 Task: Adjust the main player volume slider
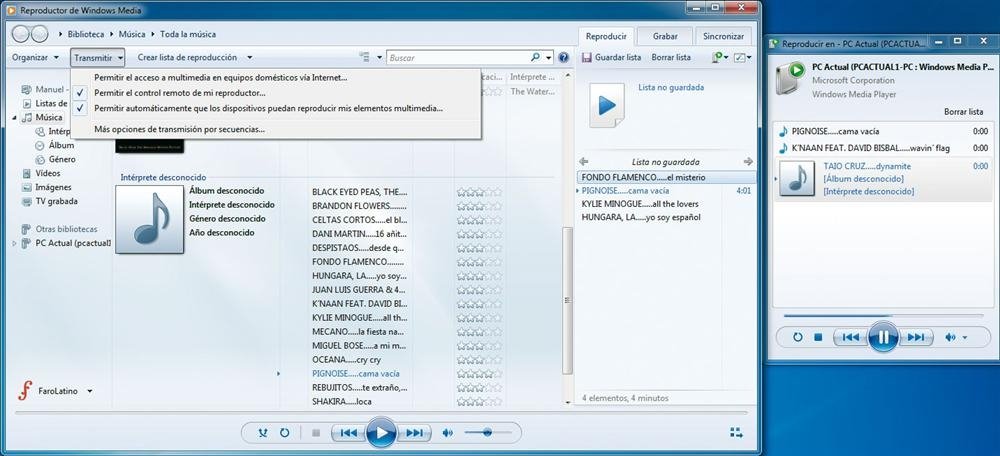tap(488, 433)
